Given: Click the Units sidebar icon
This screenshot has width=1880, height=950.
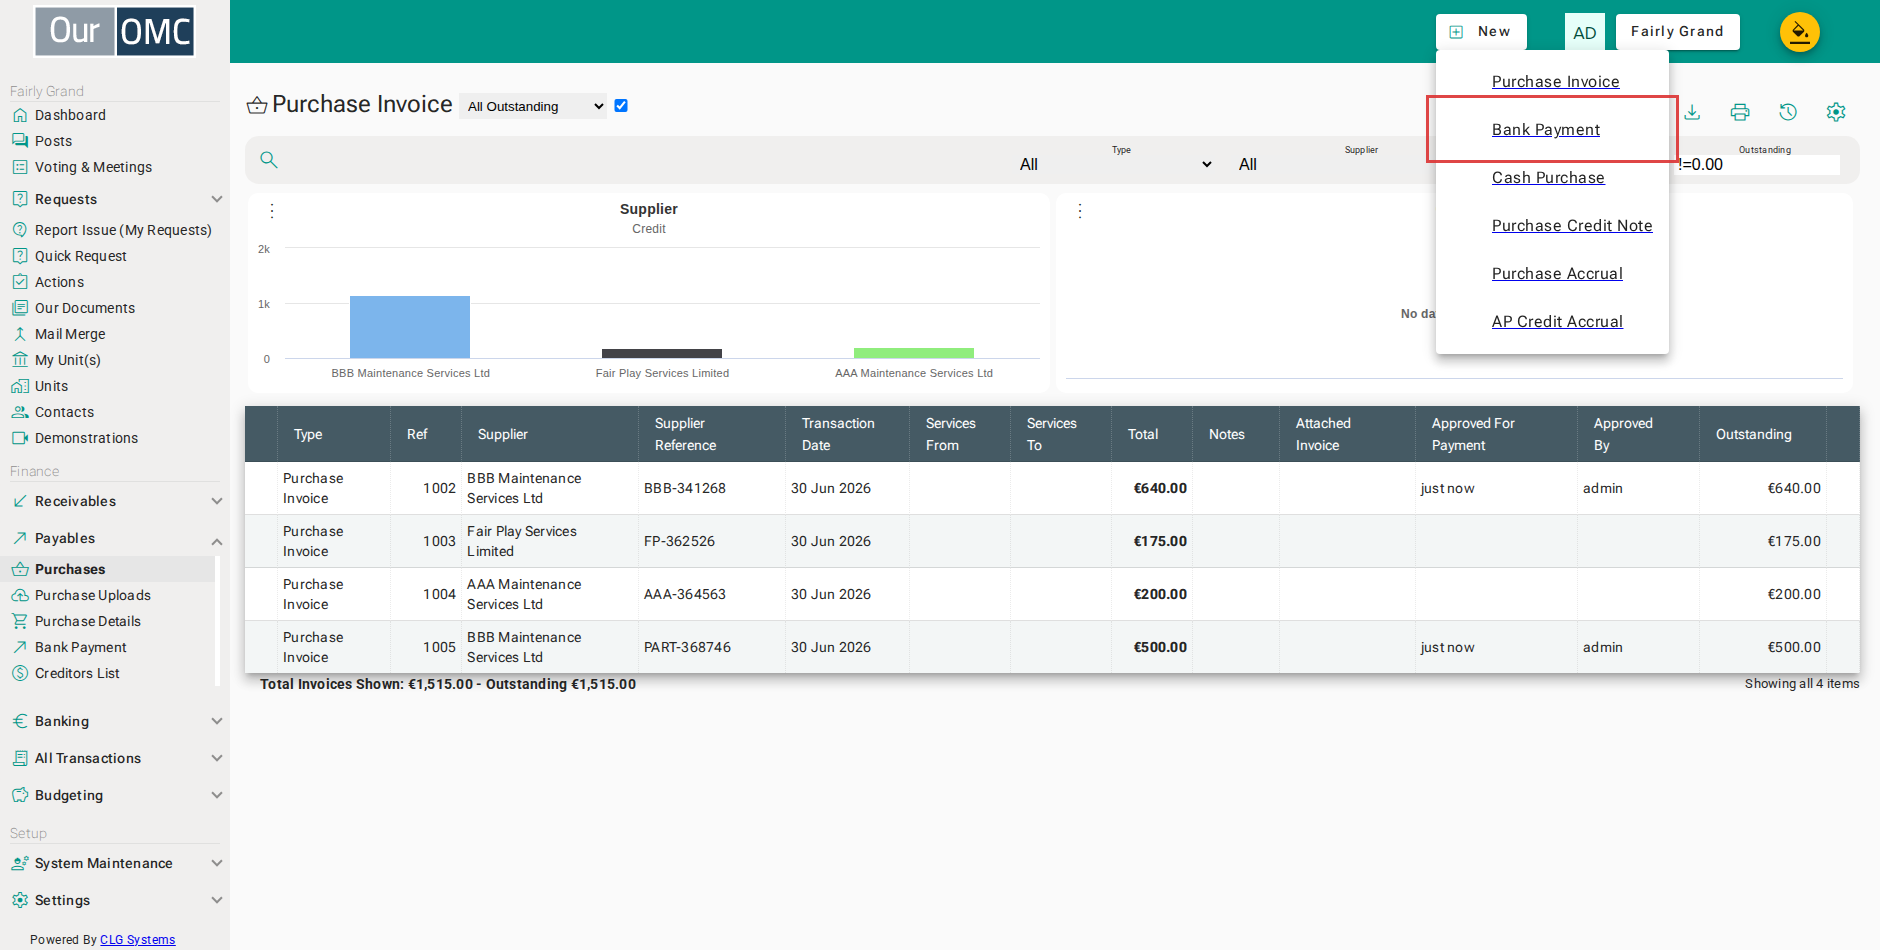Looking at the screenshot, I should 20,386.
